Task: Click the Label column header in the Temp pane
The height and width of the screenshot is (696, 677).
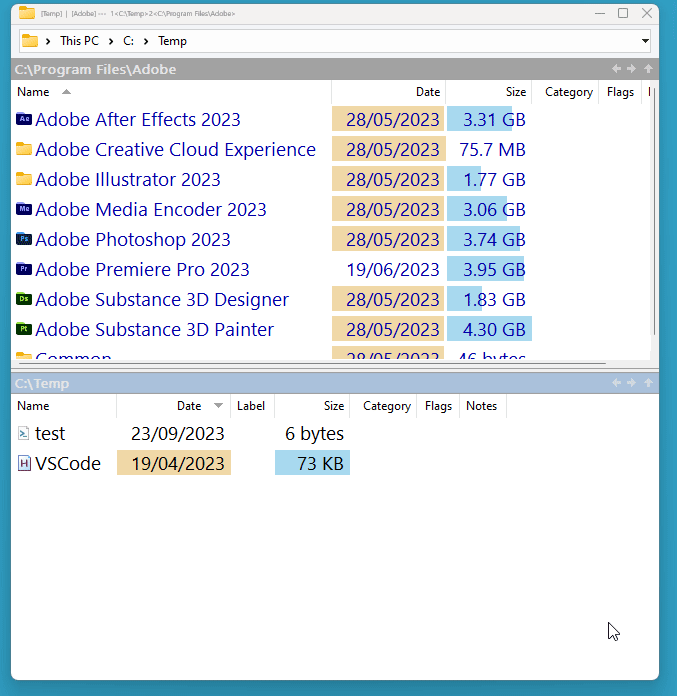Action: click(x=252, y=406)
